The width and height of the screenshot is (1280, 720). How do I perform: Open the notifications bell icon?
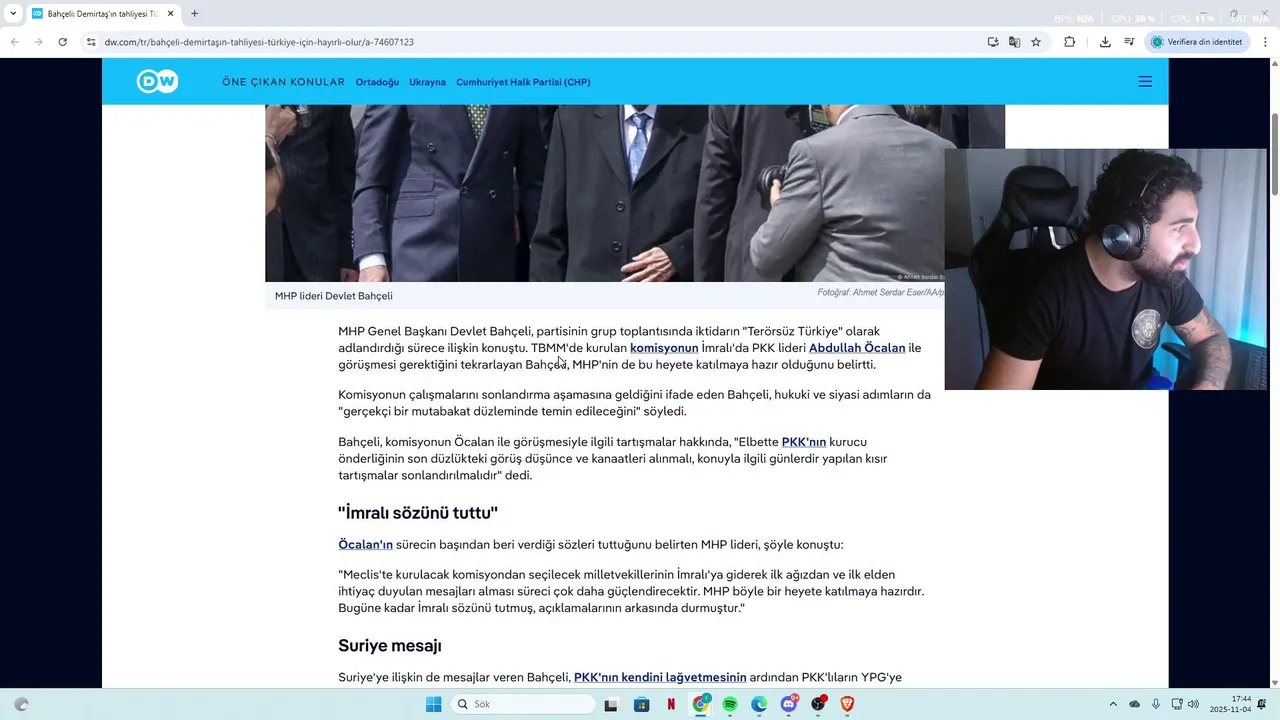click(1262, 704)
